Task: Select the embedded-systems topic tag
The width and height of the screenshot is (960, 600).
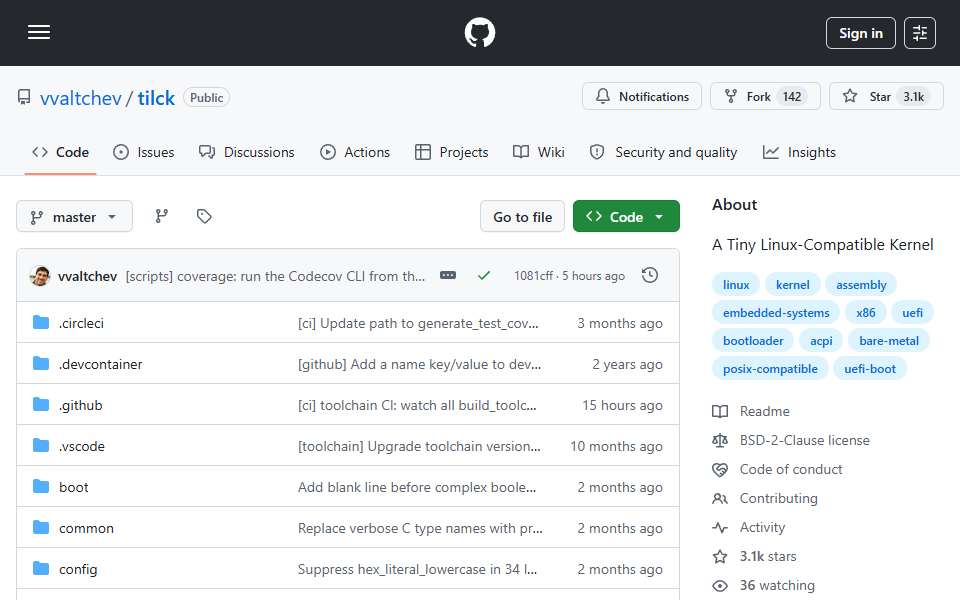Action: (776, 313)
